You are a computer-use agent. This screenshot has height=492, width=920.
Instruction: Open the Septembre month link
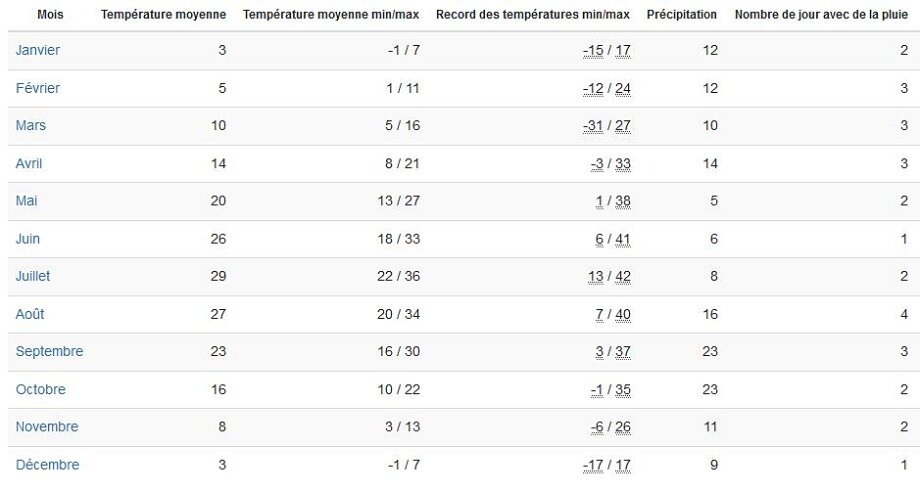point(49,352)
